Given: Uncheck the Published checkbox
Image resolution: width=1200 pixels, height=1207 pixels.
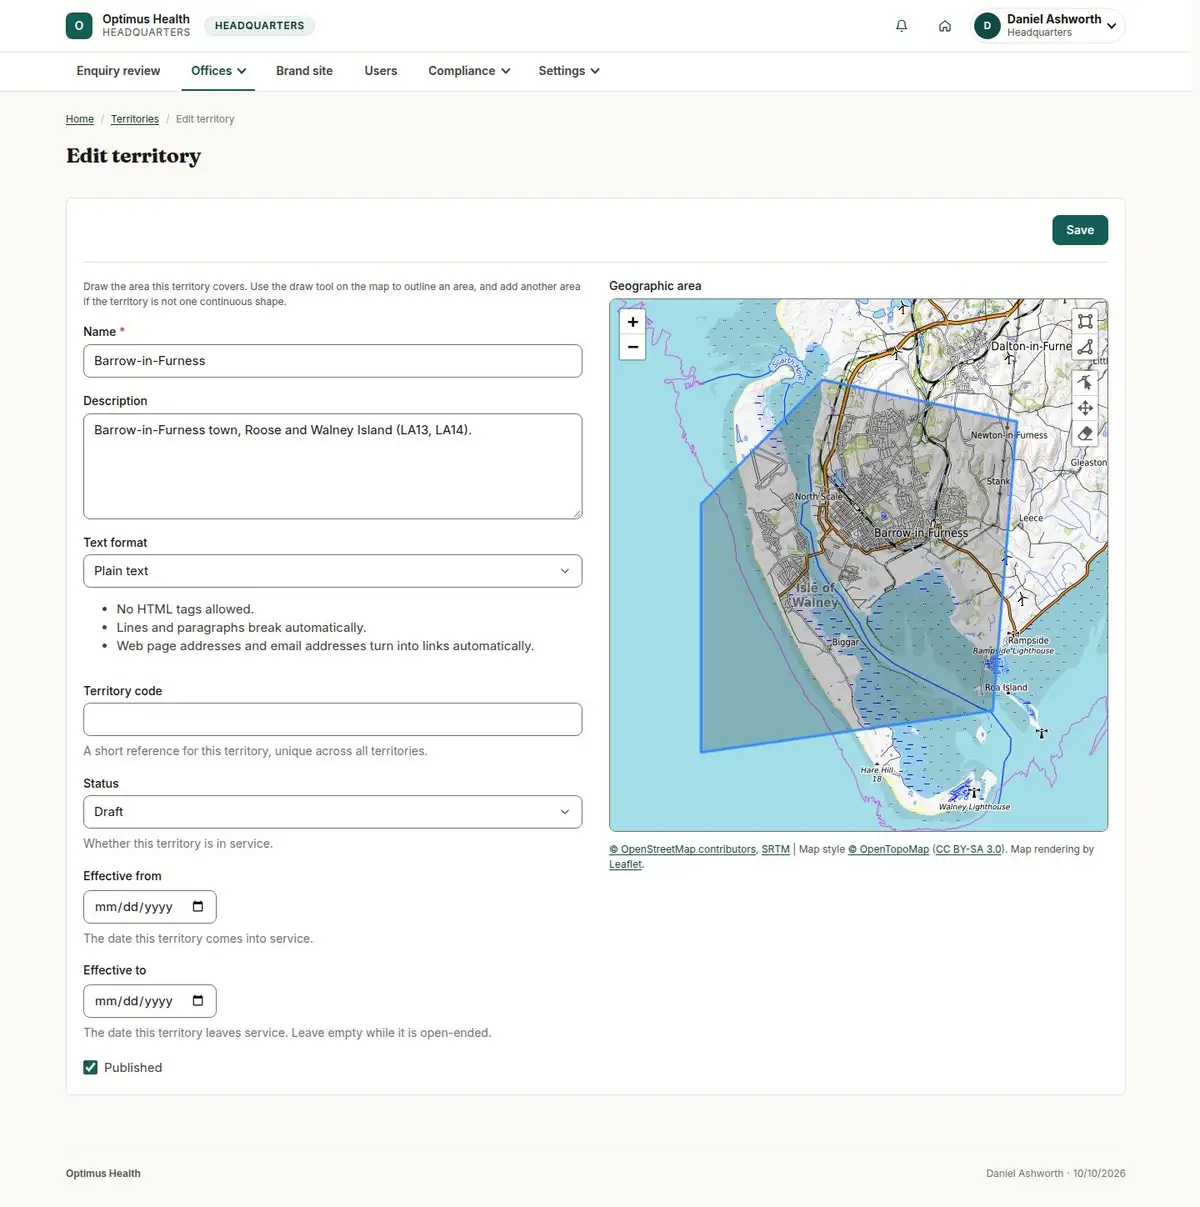Looking at the screenshot, I should tap(91, 1067).
